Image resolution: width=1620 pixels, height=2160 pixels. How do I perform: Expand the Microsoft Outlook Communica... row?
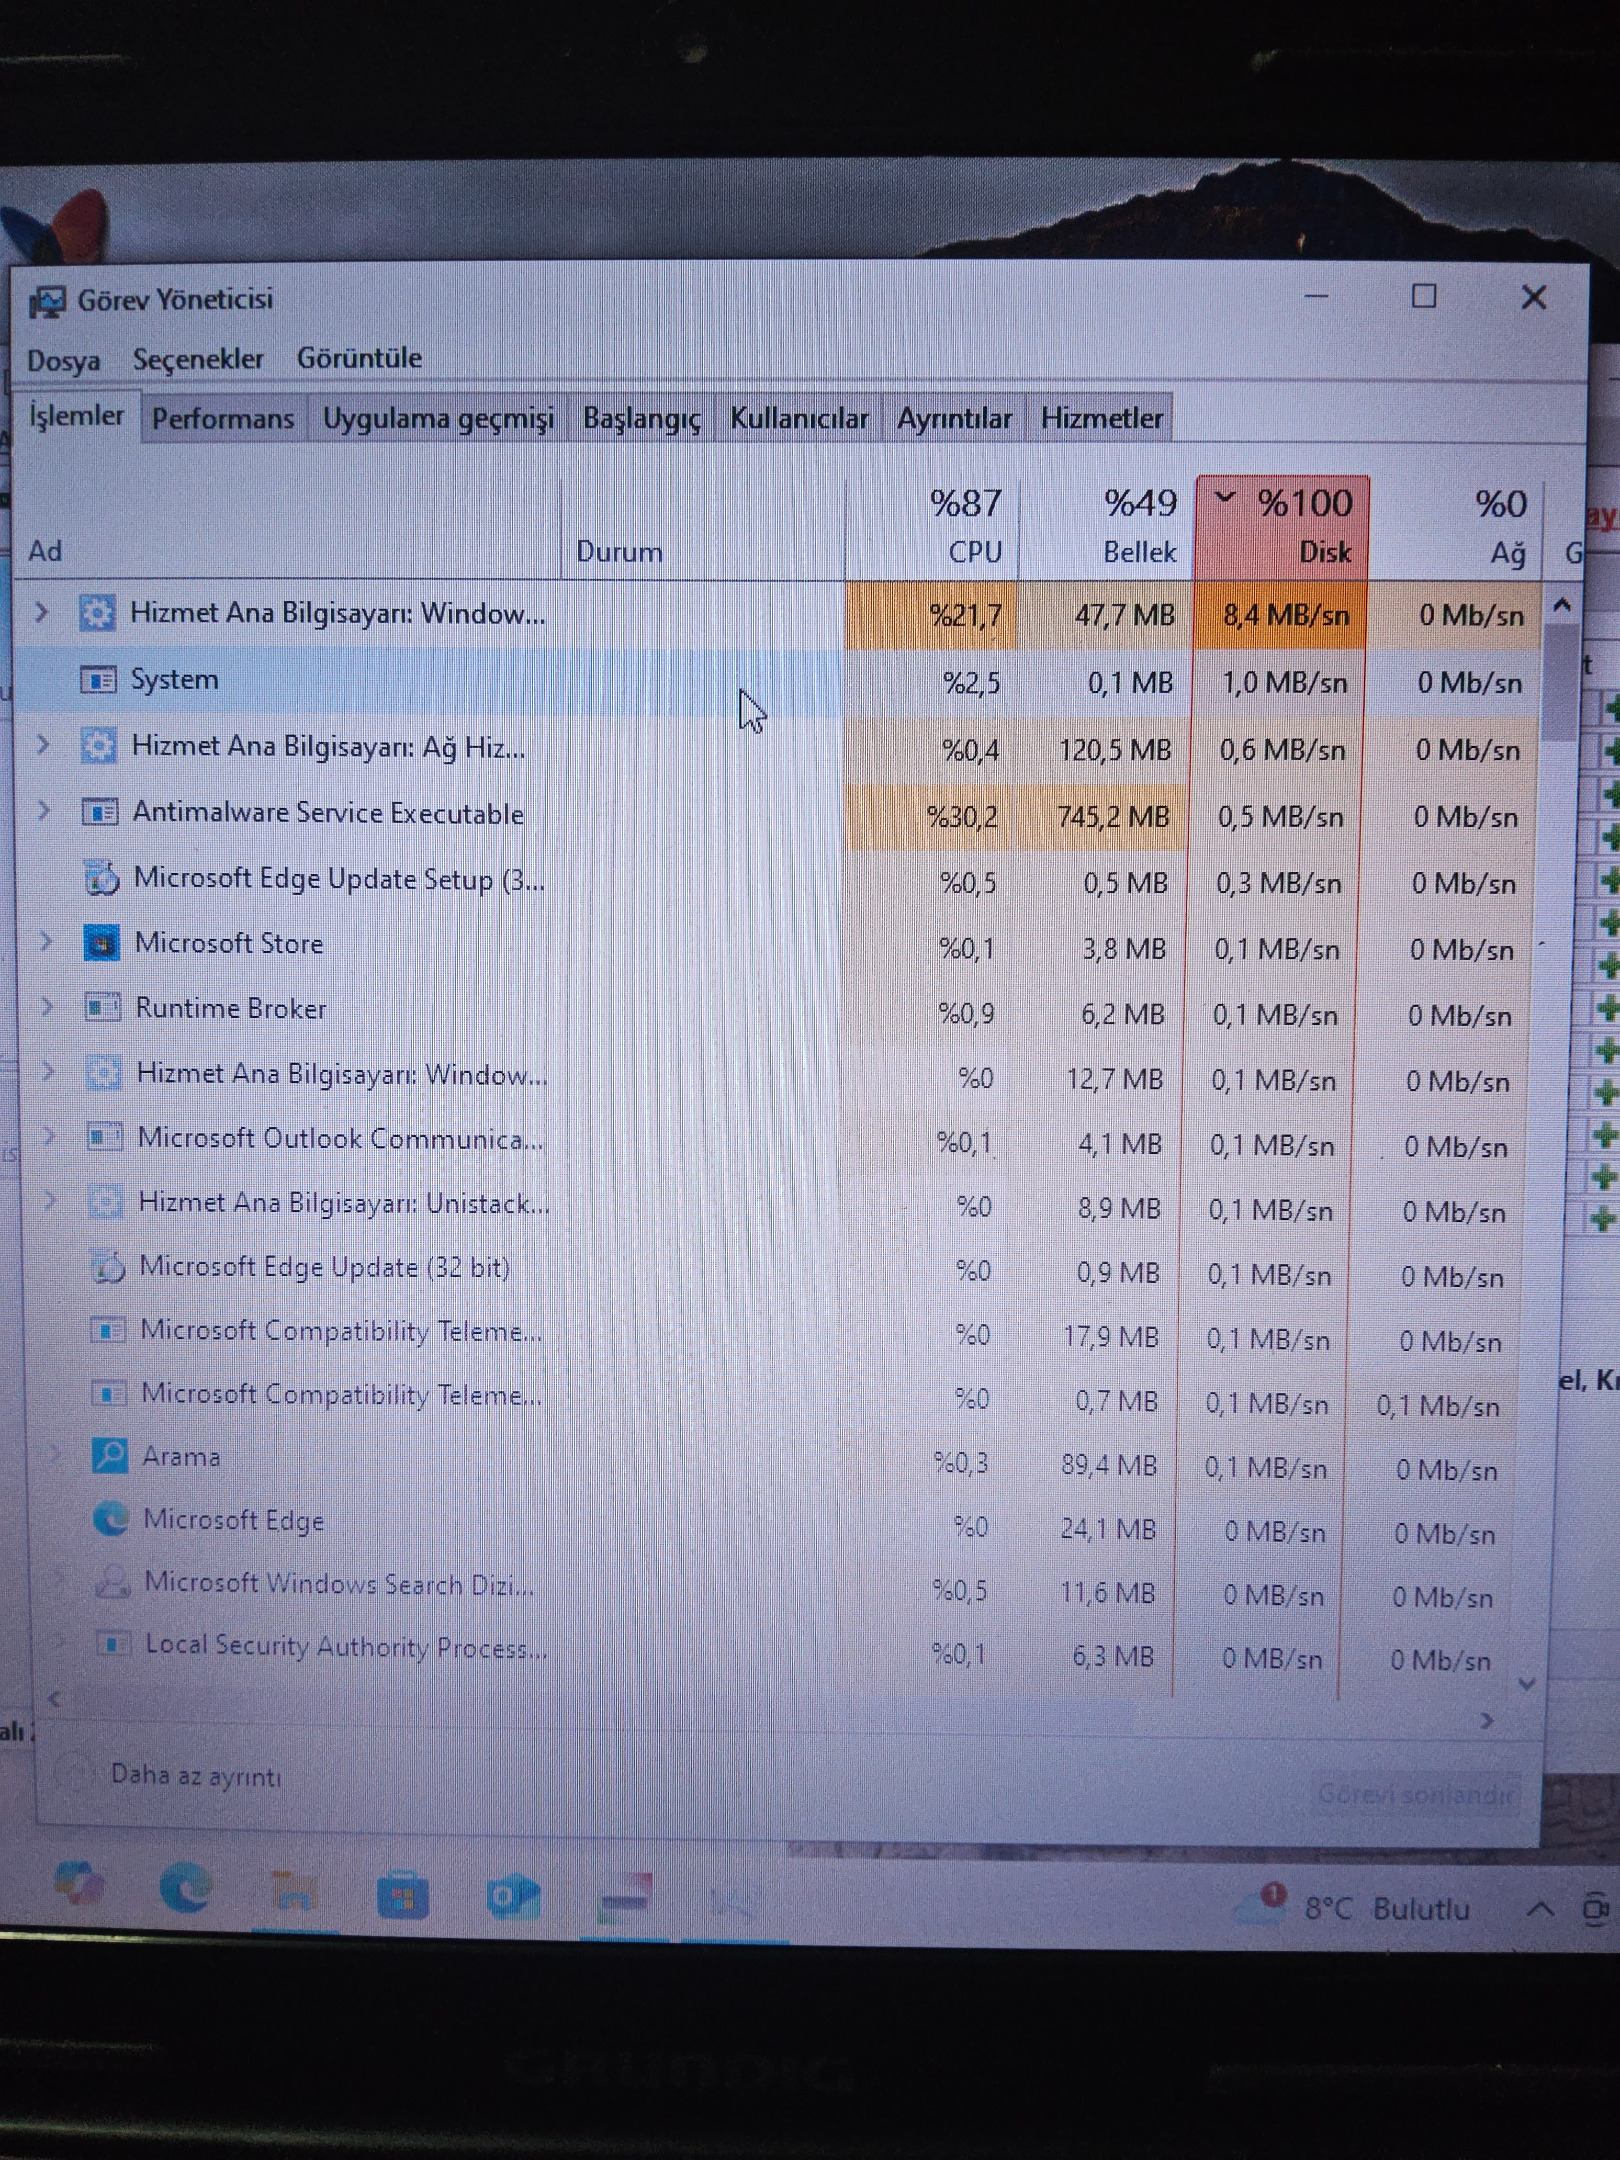tap(49, 1136)
